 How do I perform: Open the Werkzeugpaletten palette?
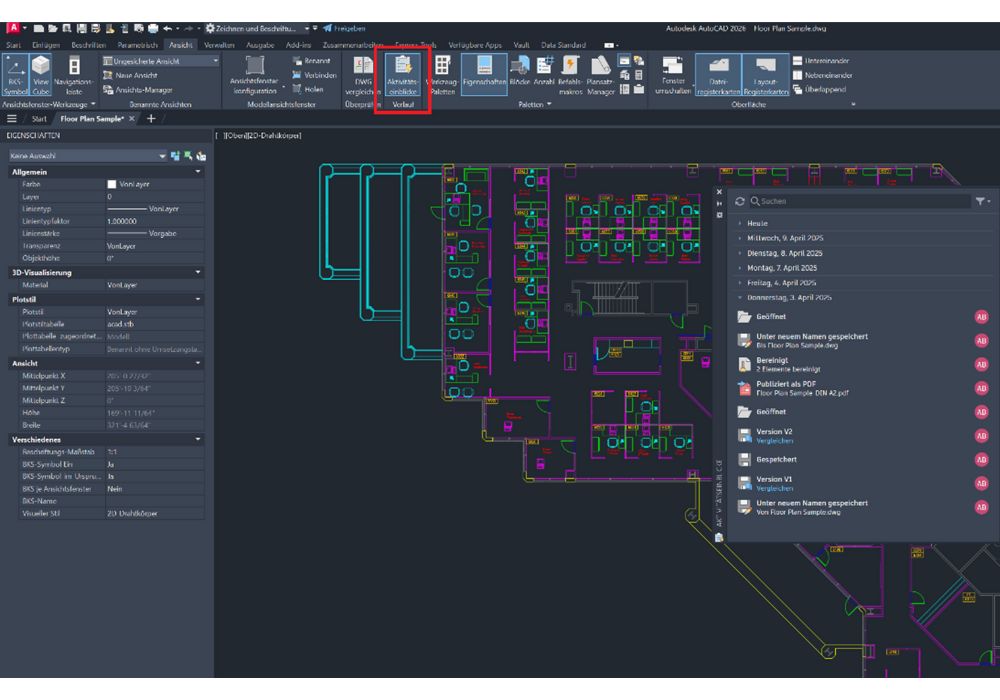tap(441, 77)
